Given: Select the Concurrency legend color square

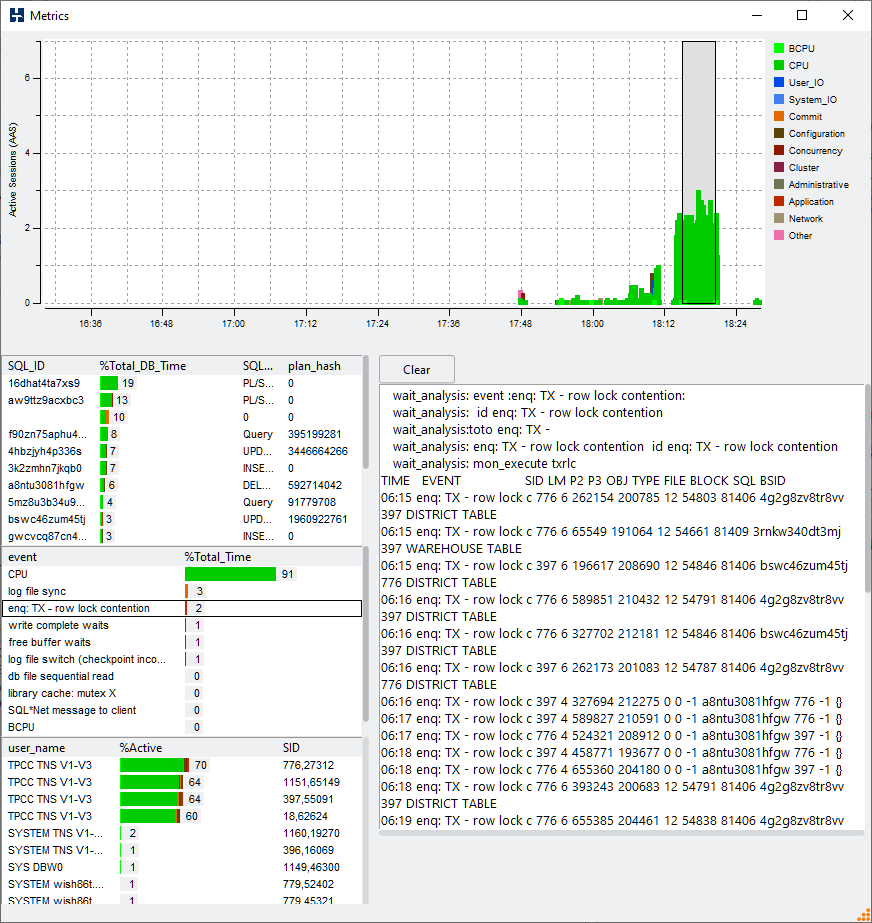Looking at the screenshot, I should (x=778, y=150).
